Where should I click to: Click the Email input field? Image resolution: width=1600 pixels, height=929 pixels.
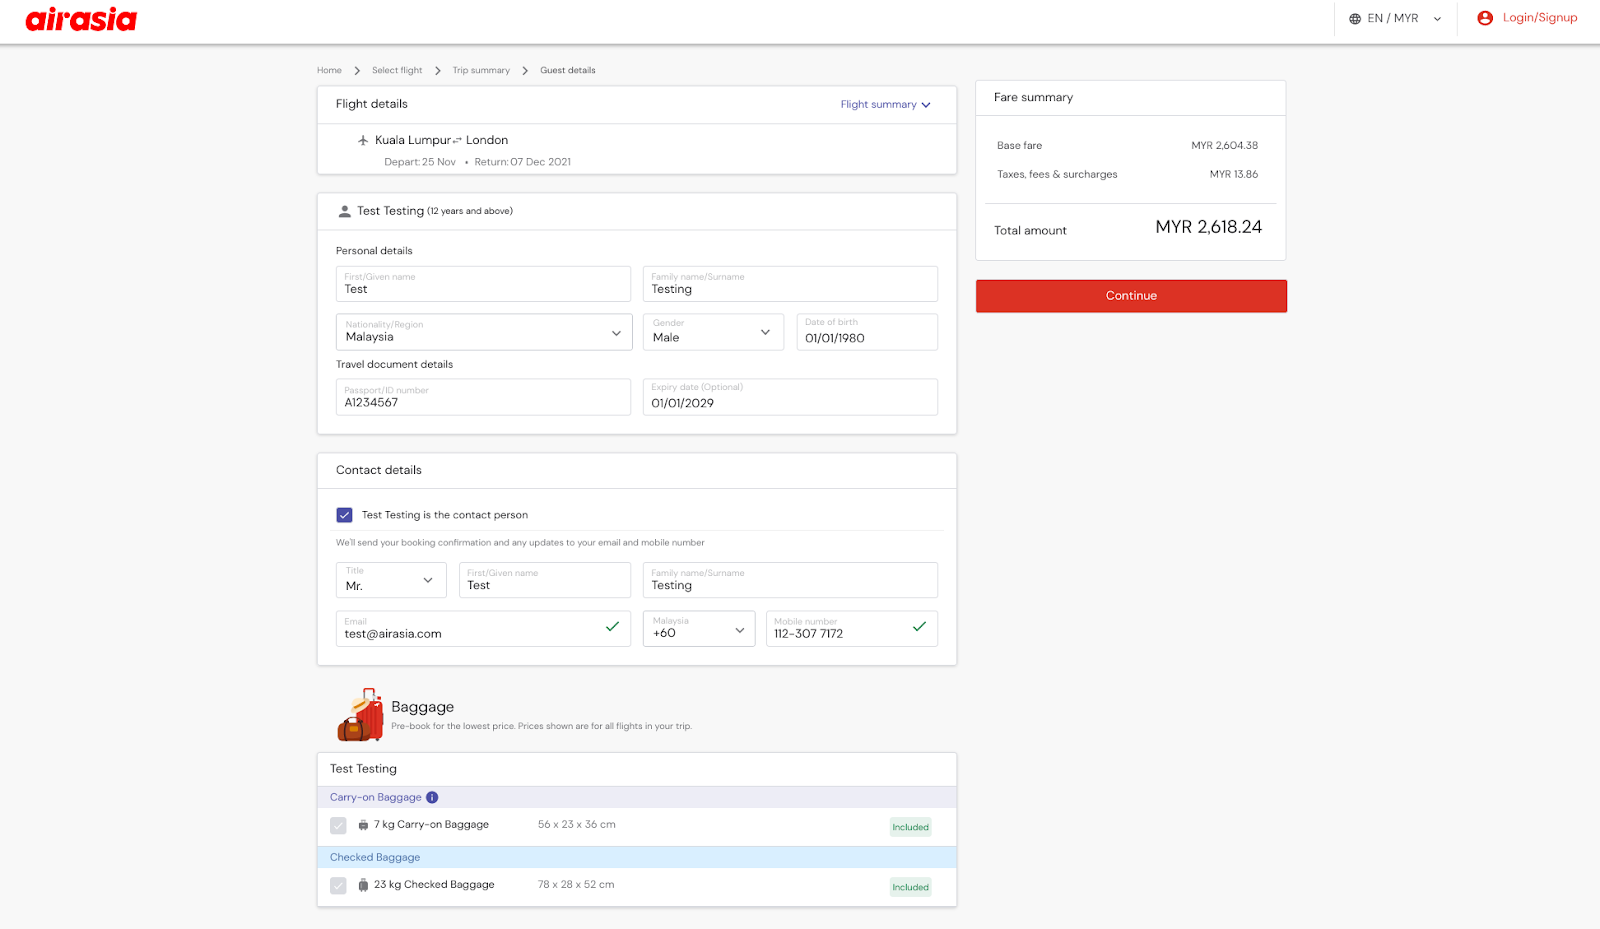483,629
